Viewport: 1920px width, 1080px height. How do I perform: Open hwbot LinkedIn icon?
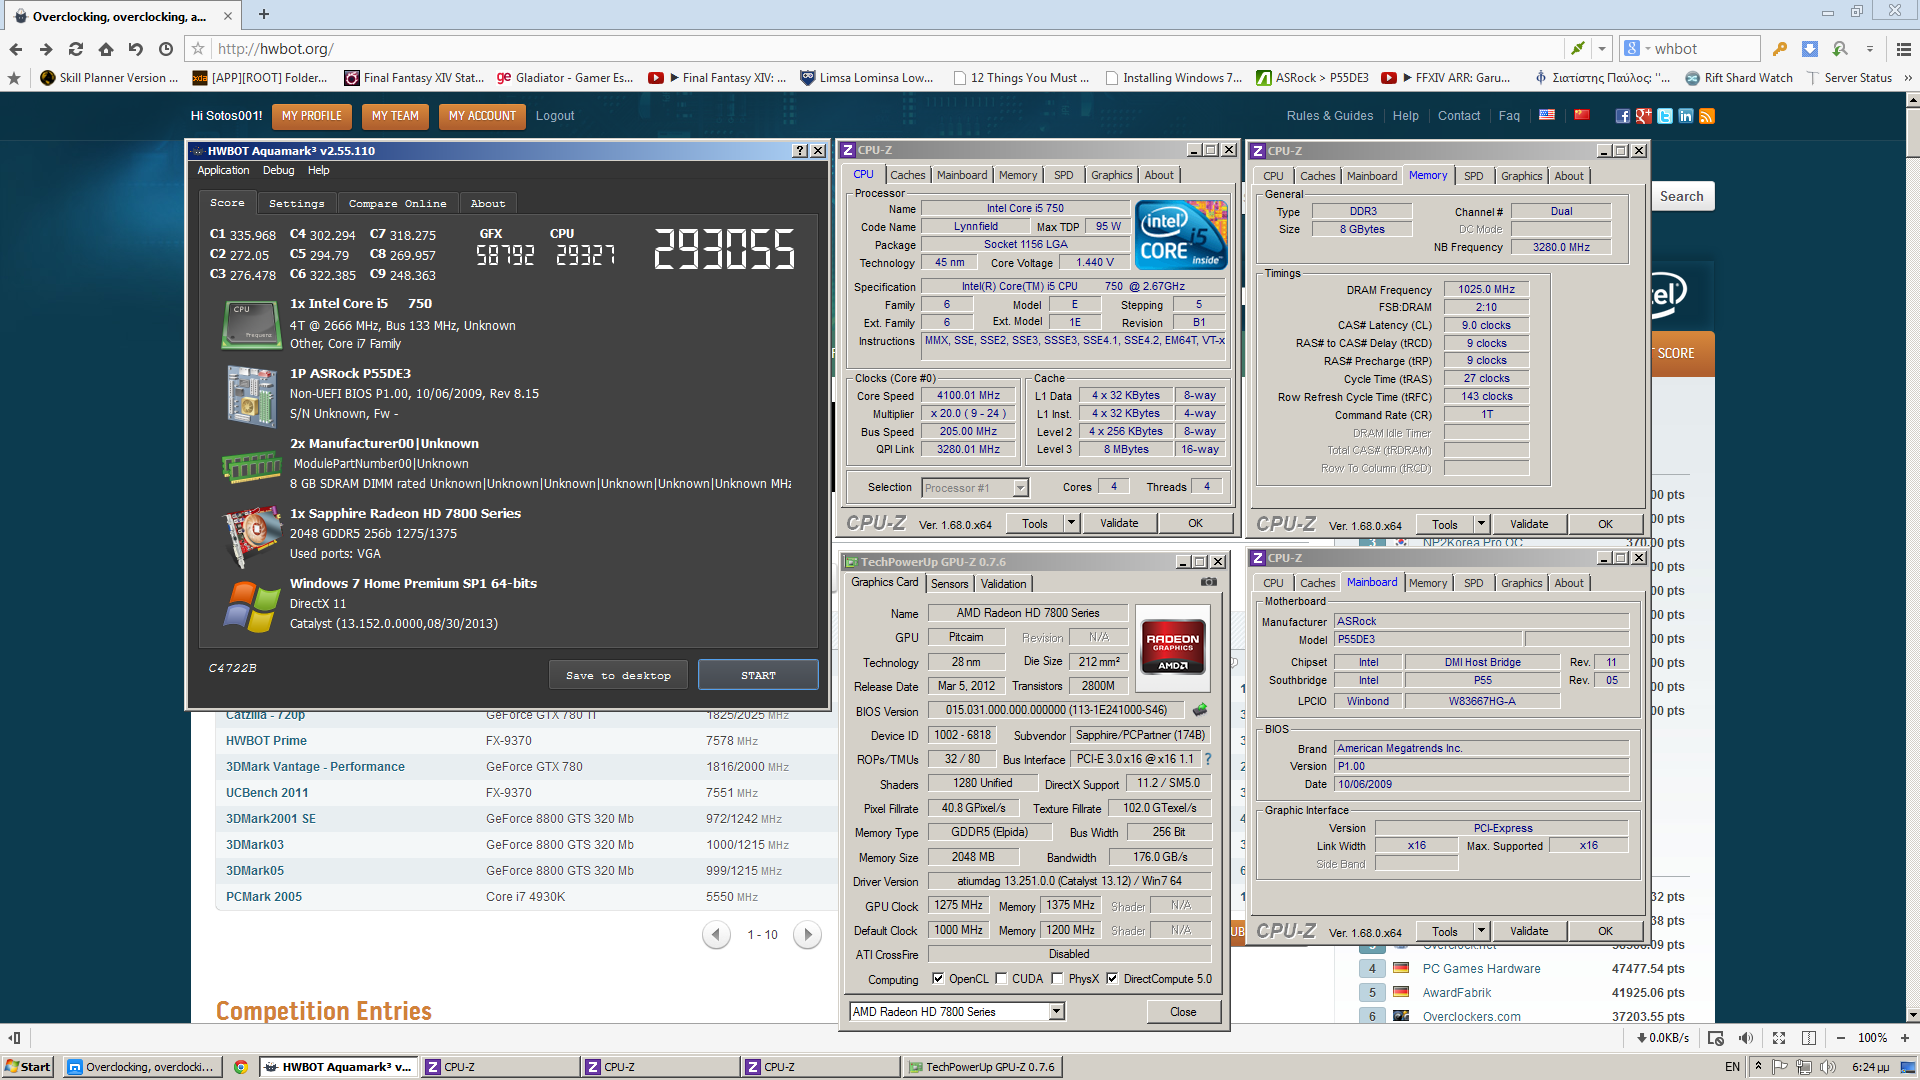[x=1685, y=116]
